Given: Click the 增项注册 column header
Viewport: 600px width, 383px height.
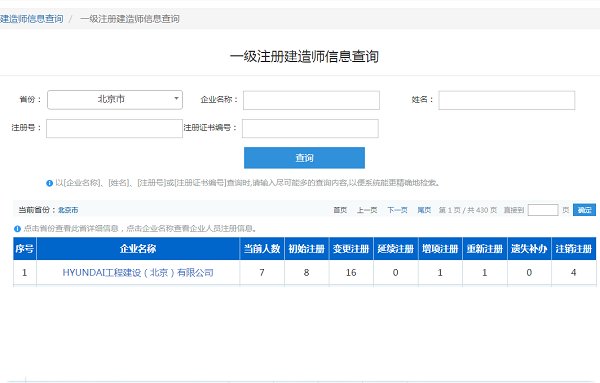Looking at the screenshot, I should click(x=440, y=249).
